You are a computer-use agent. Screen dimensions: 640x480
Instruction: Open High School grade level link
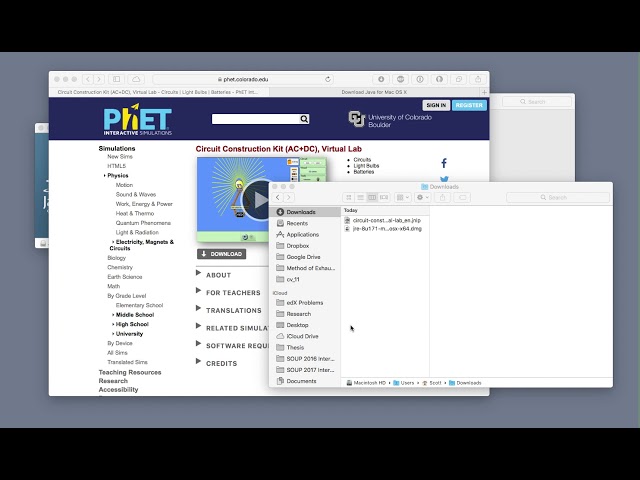(x=132, y=324)
